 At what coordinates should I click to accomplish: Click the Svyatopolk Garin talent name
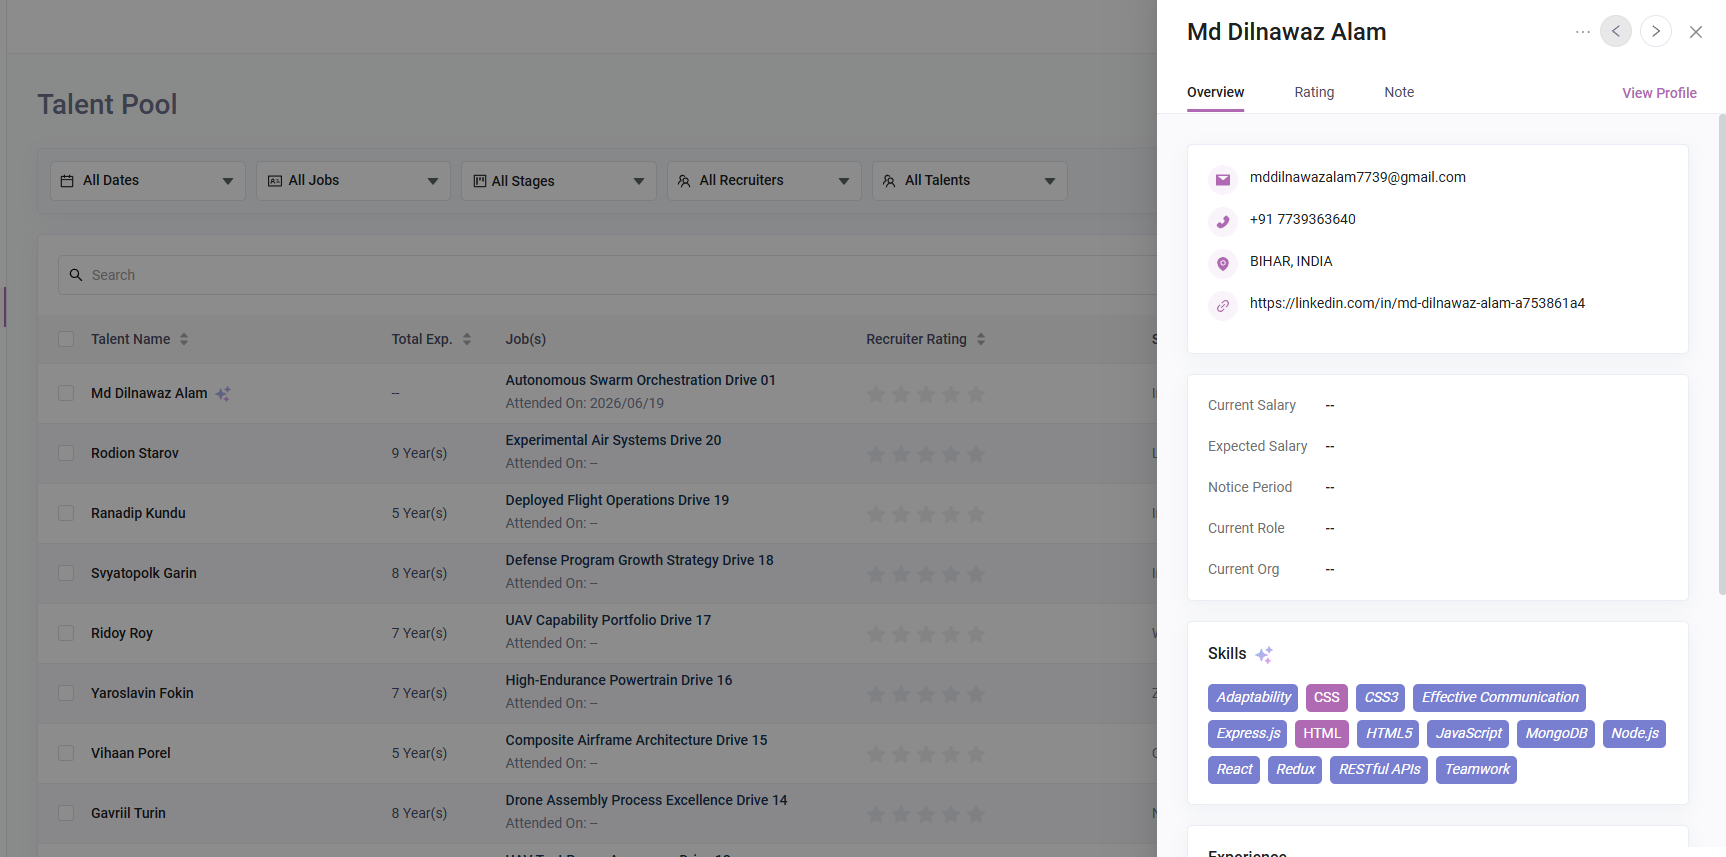(144, 573)
